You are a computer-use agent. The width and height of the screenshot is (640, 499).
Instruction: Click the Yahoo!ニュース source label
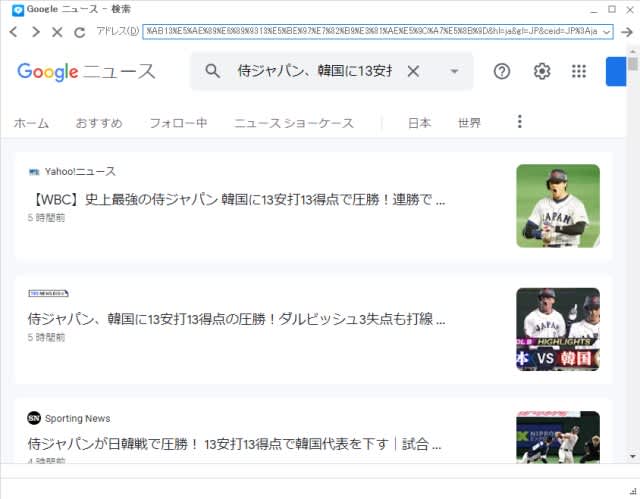click(80, 171)
